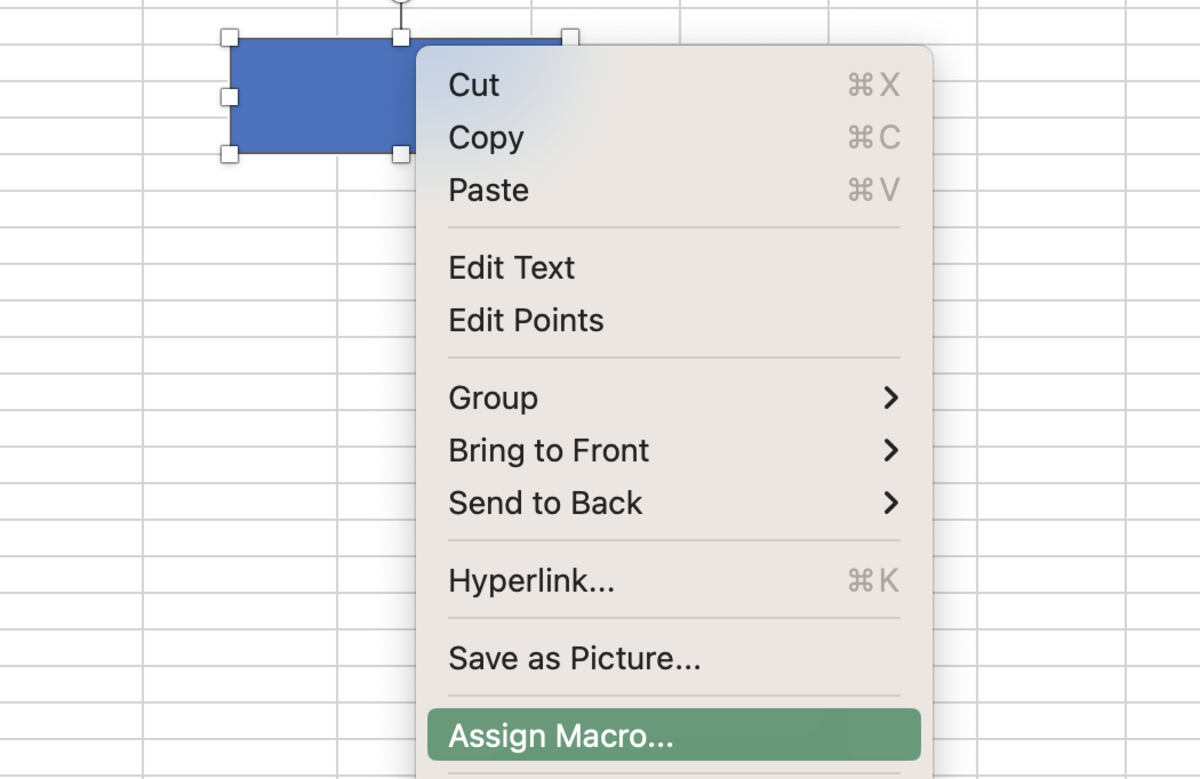1200x779 pixels.
Task: Open the Group submenu chevron
Action: click(x=890, y=398)
